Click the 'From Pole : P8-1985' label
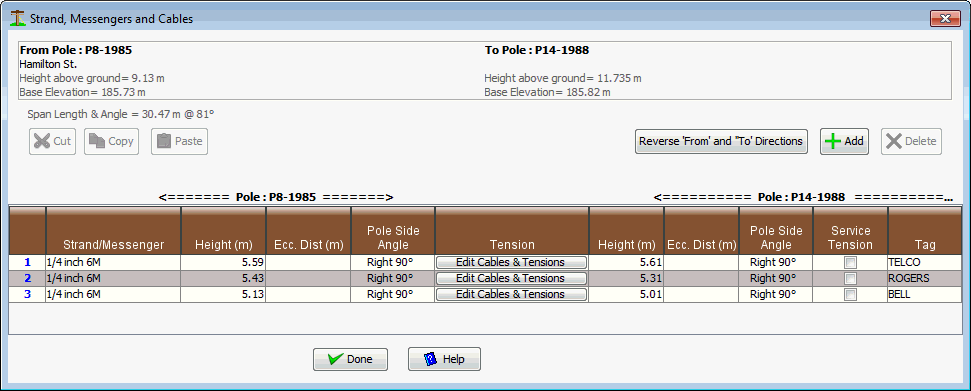The width and height of the screenshot is (971, 391). coord(76,50)
